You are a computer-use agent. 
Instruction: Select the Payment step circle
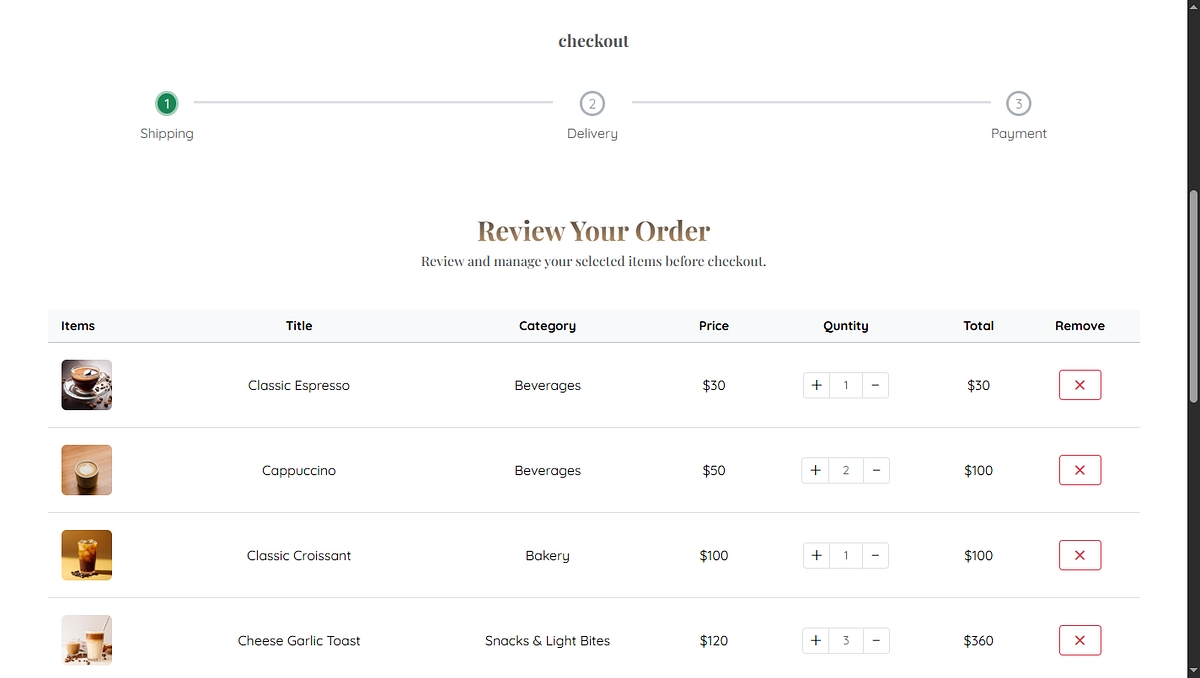point(1018,103)
